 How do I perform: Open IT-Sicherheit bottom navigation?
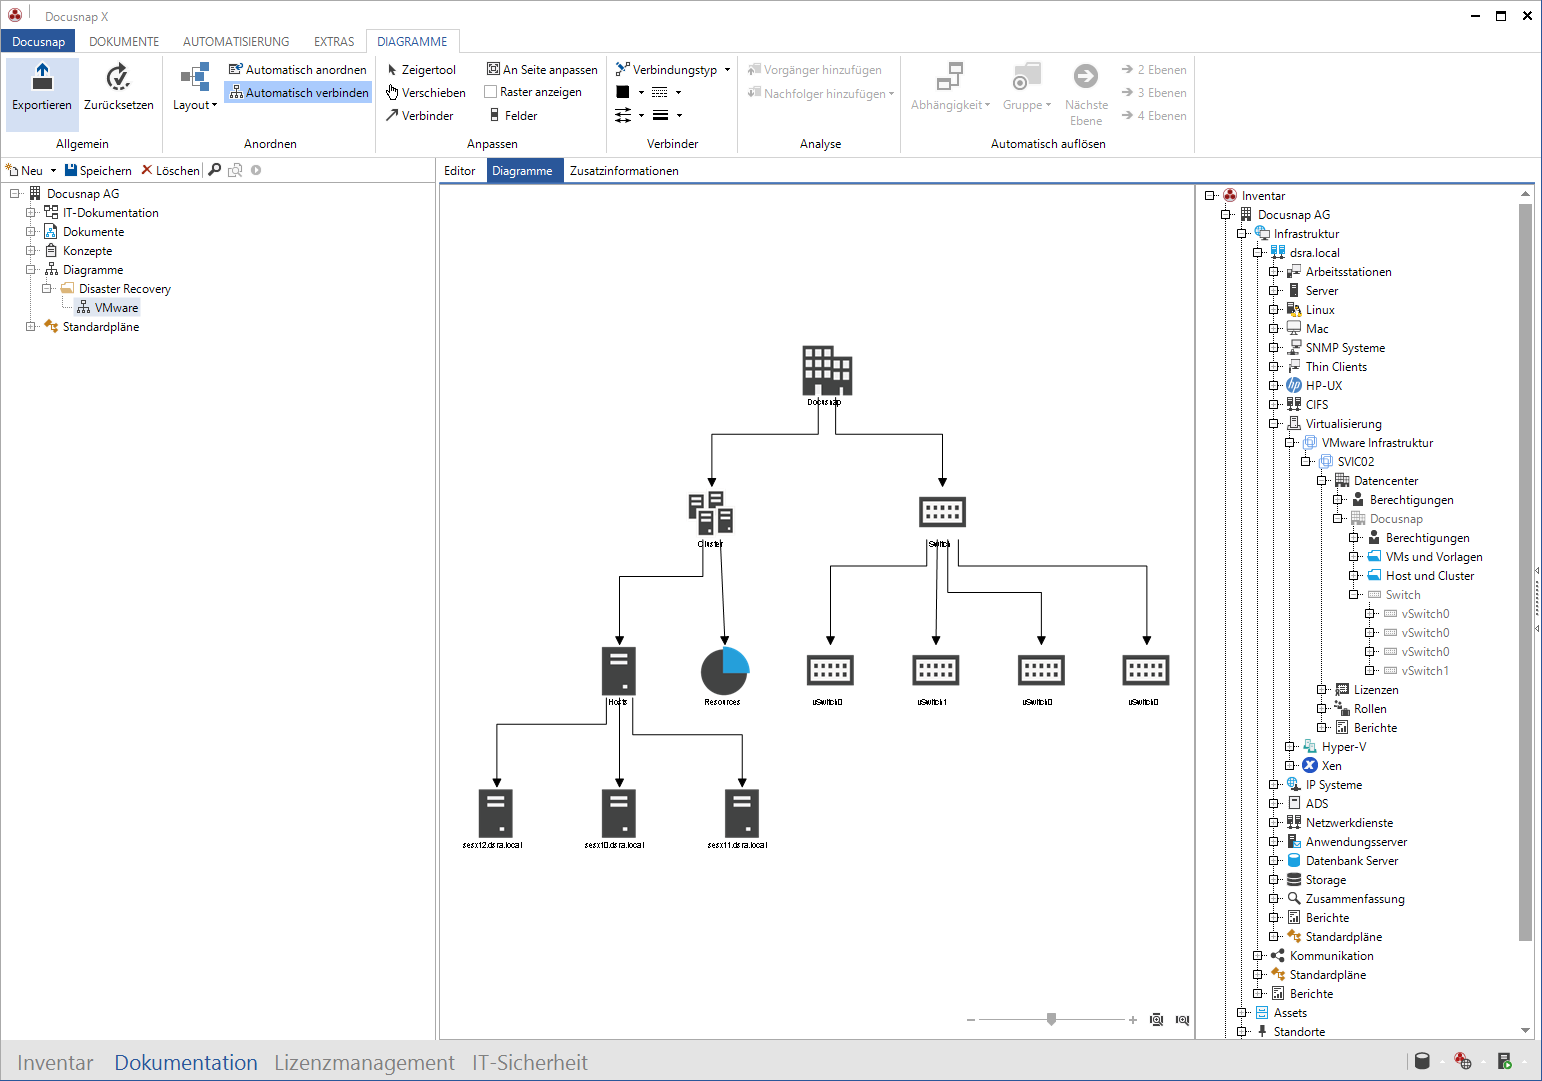530,1062
